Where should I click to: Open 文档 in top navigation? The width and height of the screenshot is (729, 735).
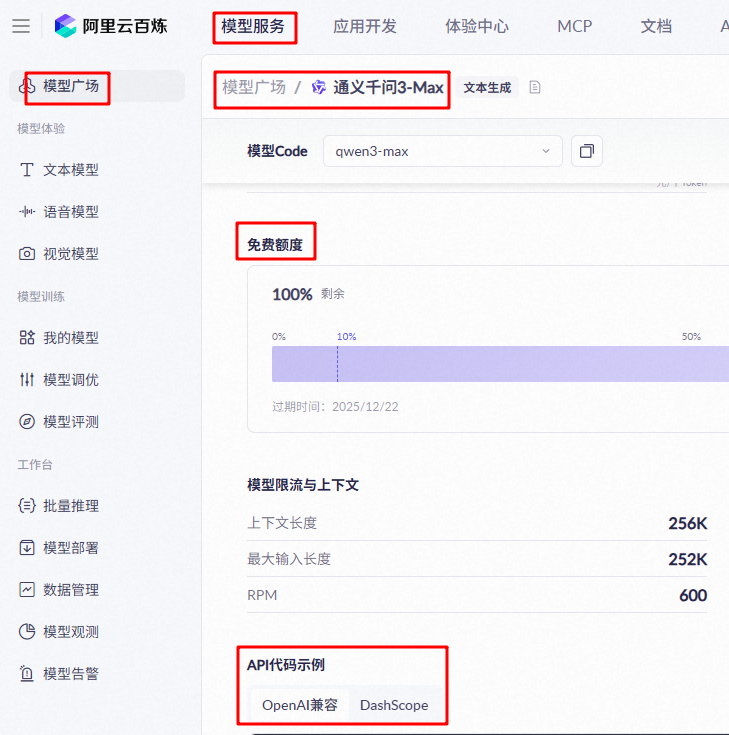point(656,26)
